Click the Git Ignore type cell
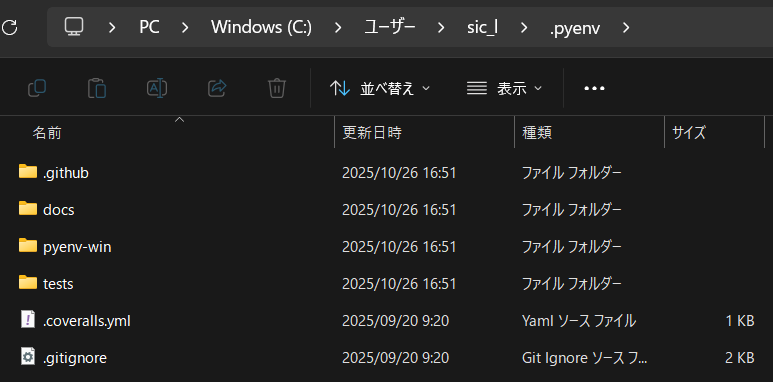773x382 pixels. pyautogui.click(x=584, y=358)
